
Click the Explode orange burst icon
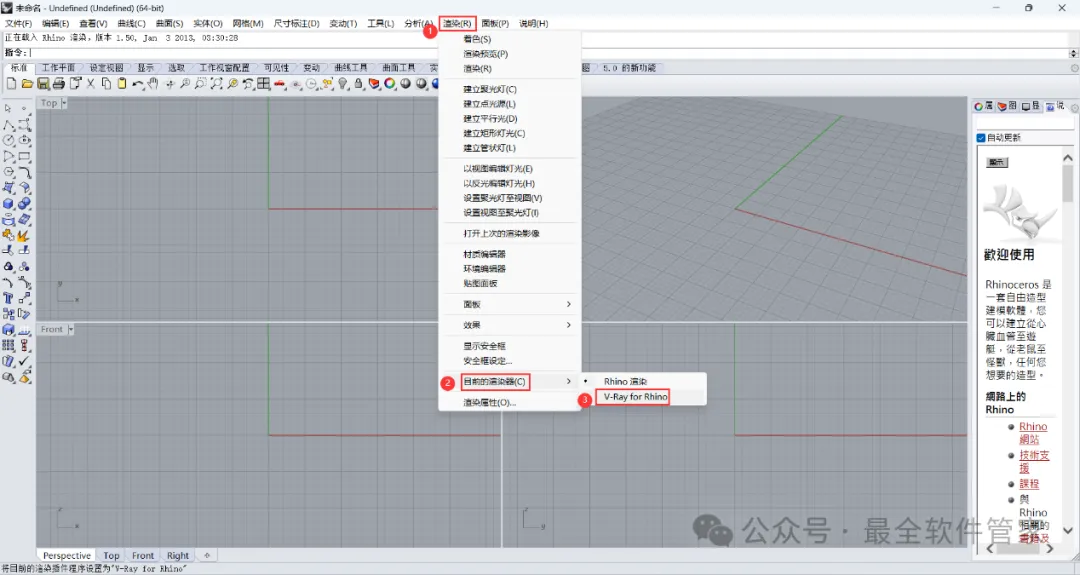[x=24, y=236]
